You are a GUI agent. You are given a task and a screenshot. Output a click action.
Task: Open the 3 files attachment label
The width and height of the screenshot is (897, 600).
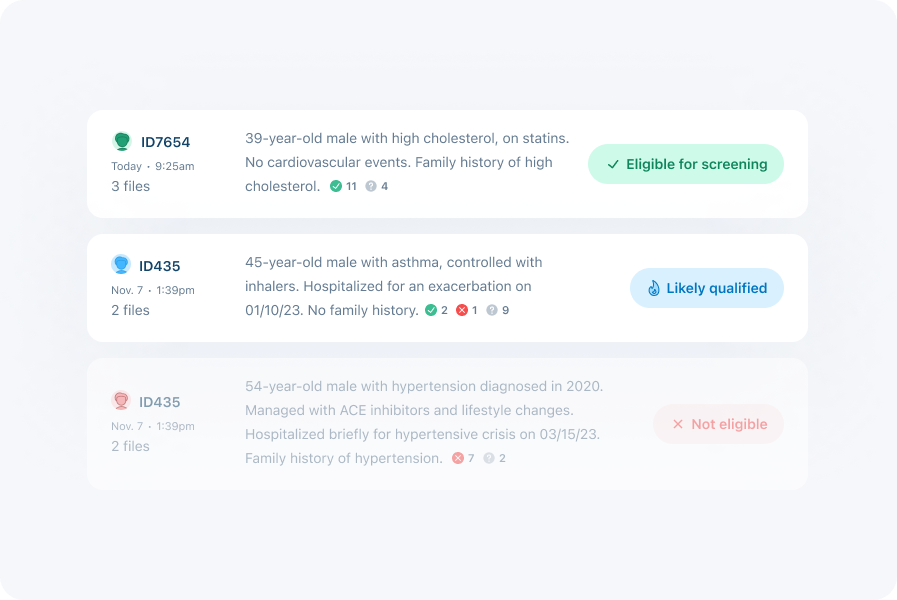point(130,186)
